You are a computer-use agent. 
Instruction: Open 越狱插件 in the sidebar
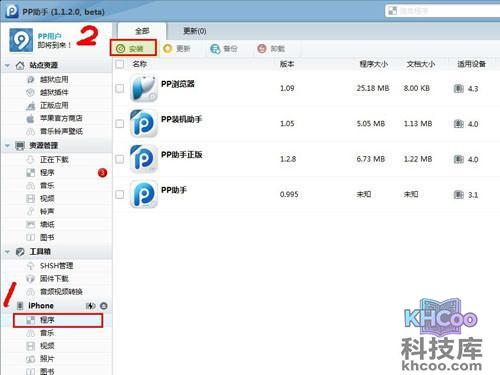[x=54, y=92]
